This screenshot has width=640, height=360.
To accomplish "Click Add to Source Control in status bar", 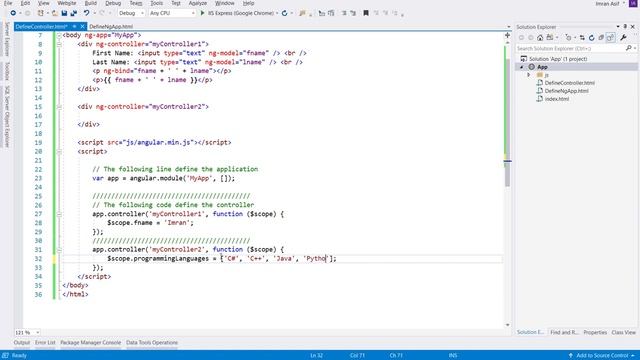I will [x=602, y=356].
